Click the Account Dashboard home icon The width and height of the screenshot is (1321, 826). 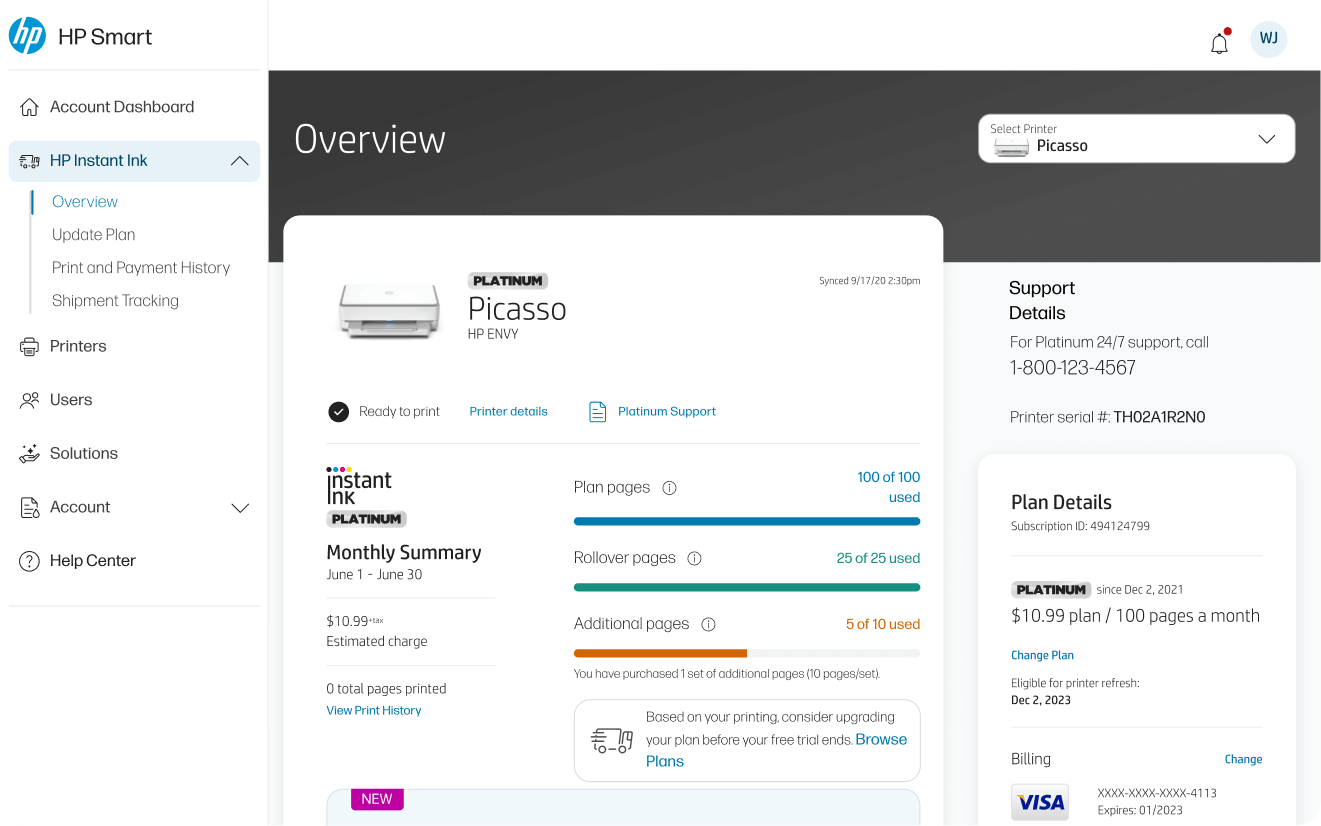pyautogui.click(x=29, y=107)
